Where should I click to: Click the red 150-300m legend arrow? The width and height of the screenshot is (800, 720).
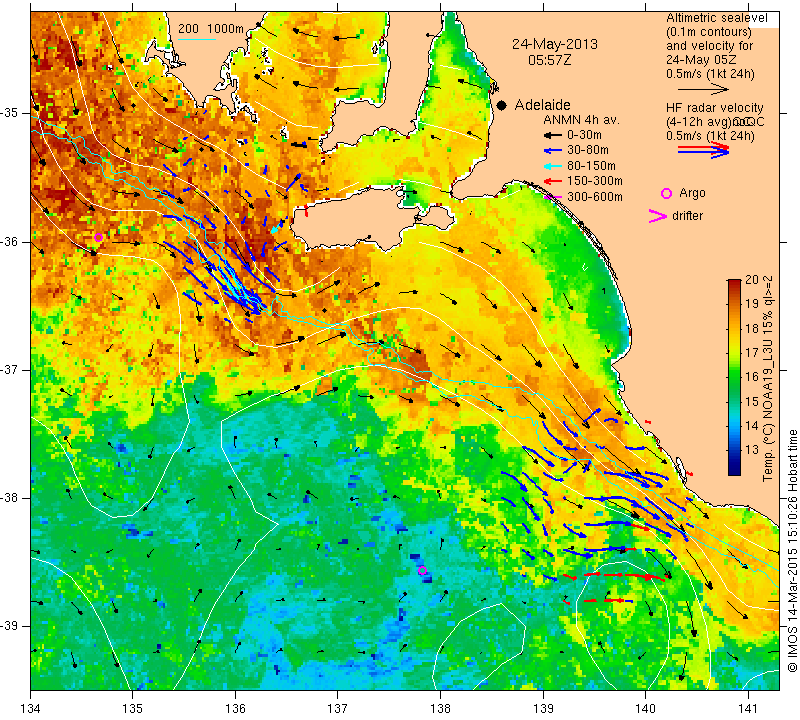[552, 181]
